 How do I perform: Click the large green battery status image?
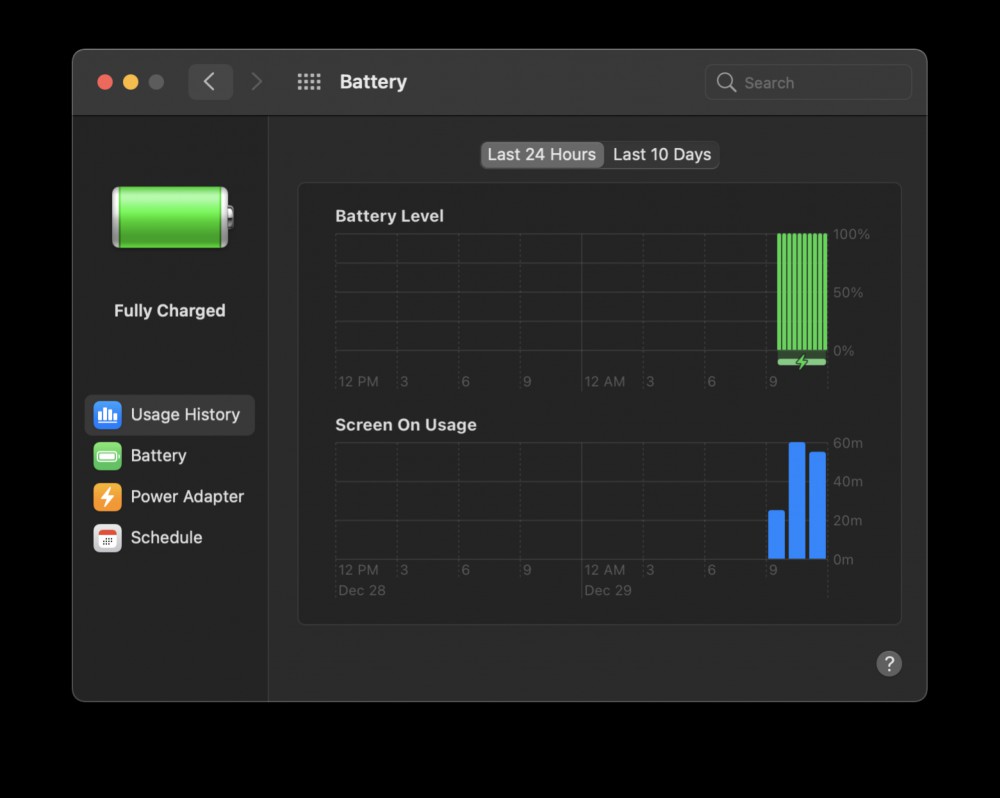coord(173,218)
